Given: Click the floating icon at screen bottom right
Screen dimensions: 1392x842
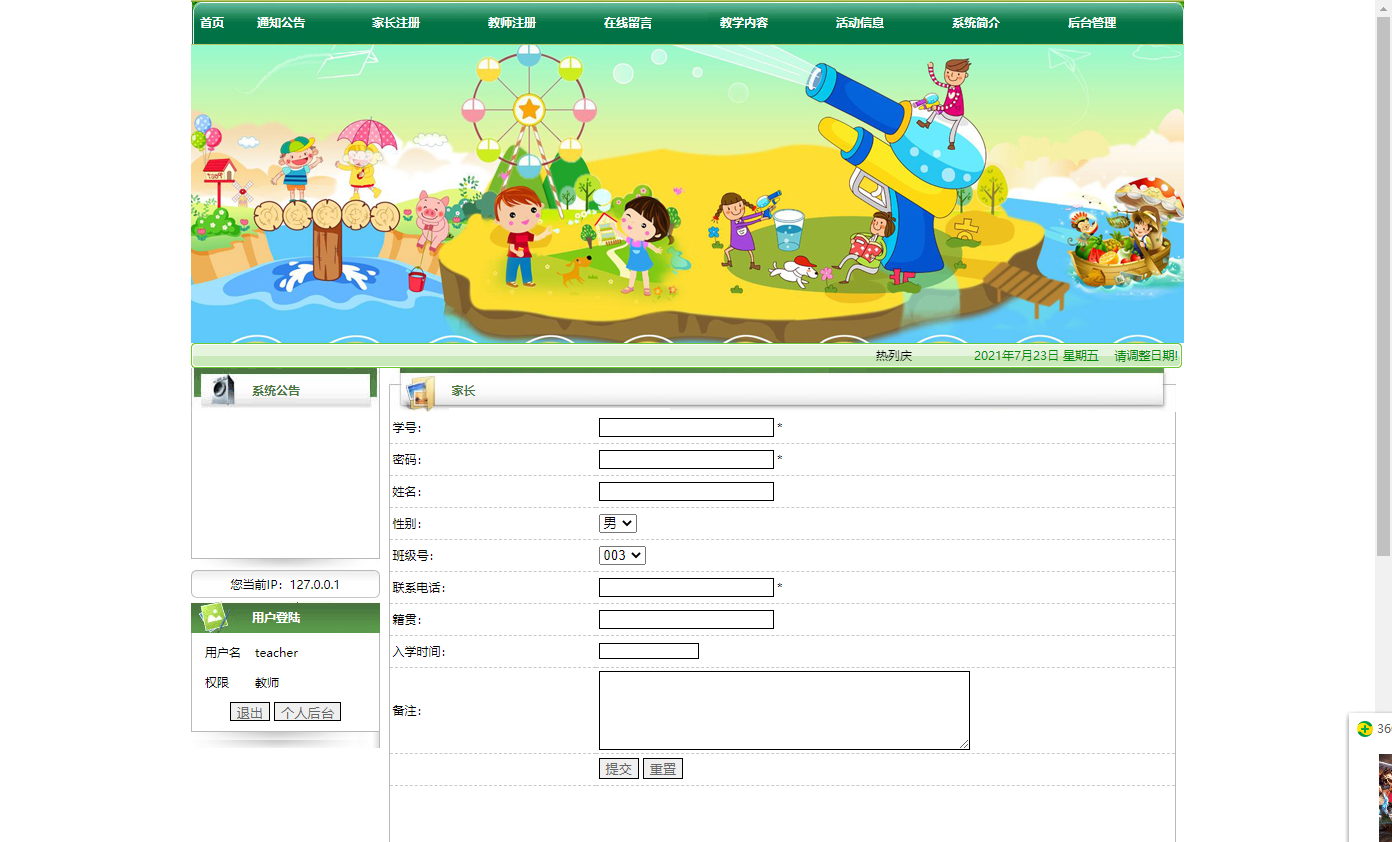Looking at the screenshot, I should pyautogui.click(x=1365, y=729).
